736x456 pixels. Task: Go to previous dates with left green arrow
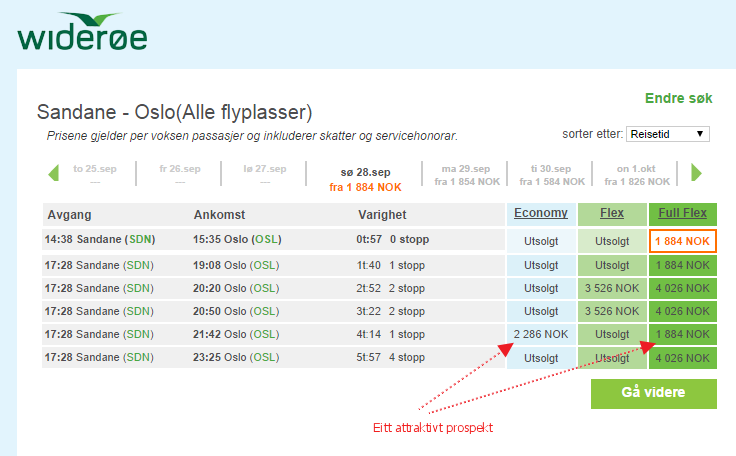click(x=54, y=173)
